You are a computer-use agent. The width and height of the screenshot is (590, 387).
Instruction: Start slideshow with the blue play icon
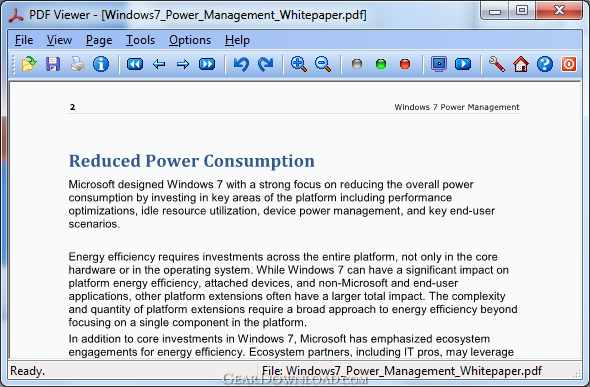[x=463, y=64]
